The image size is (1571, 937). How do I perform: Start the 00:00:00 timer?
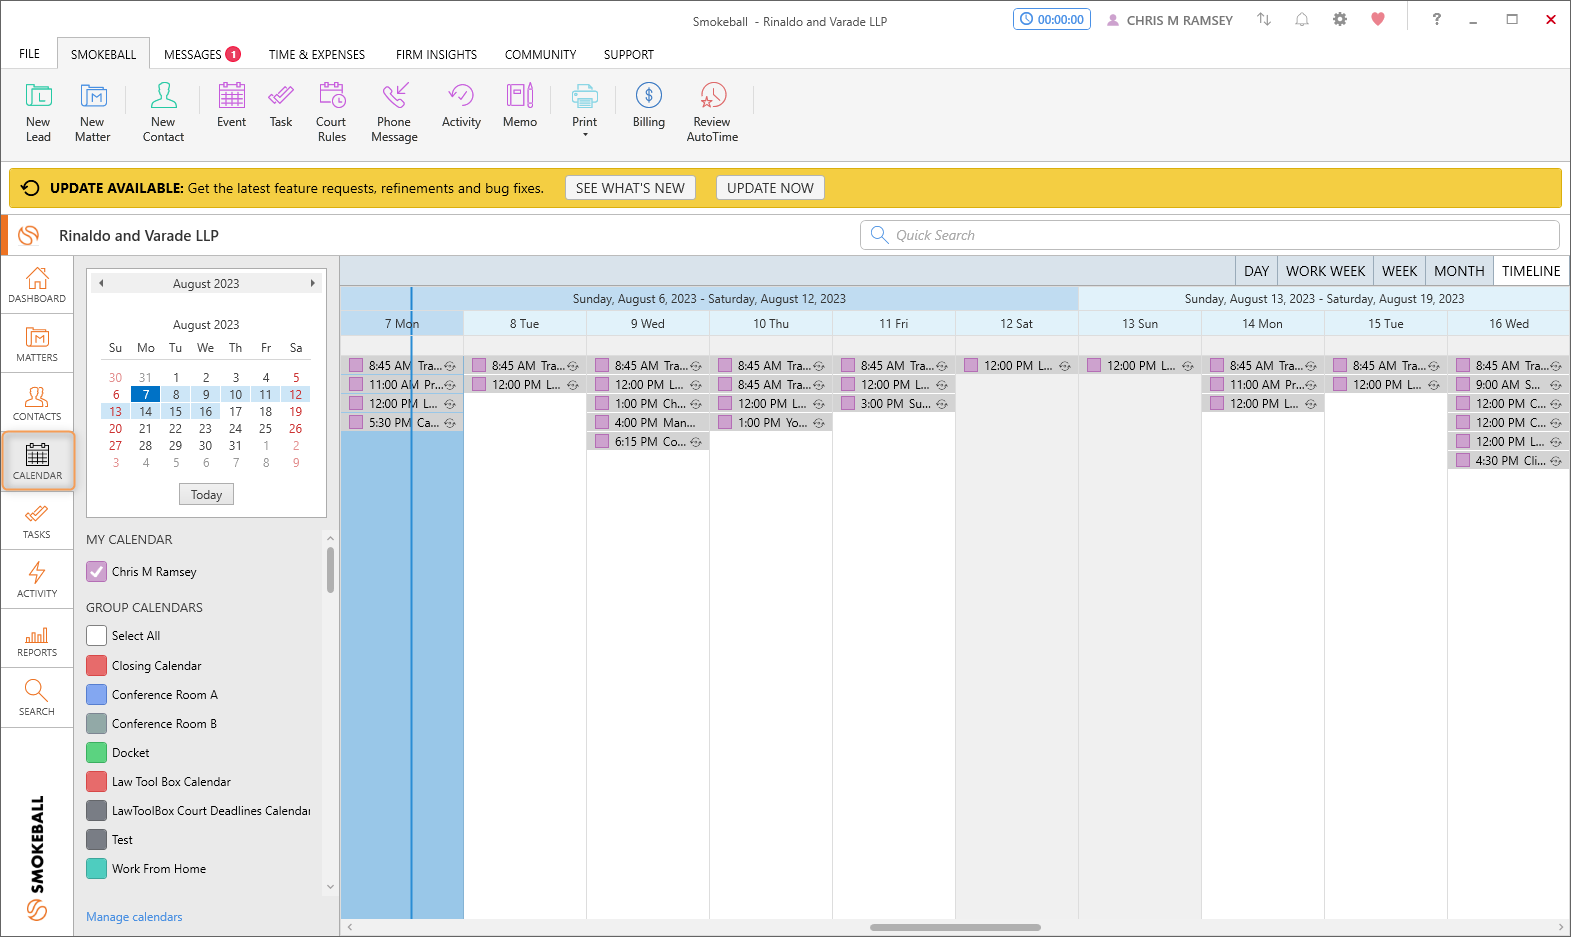click(x=1052, y=19)
